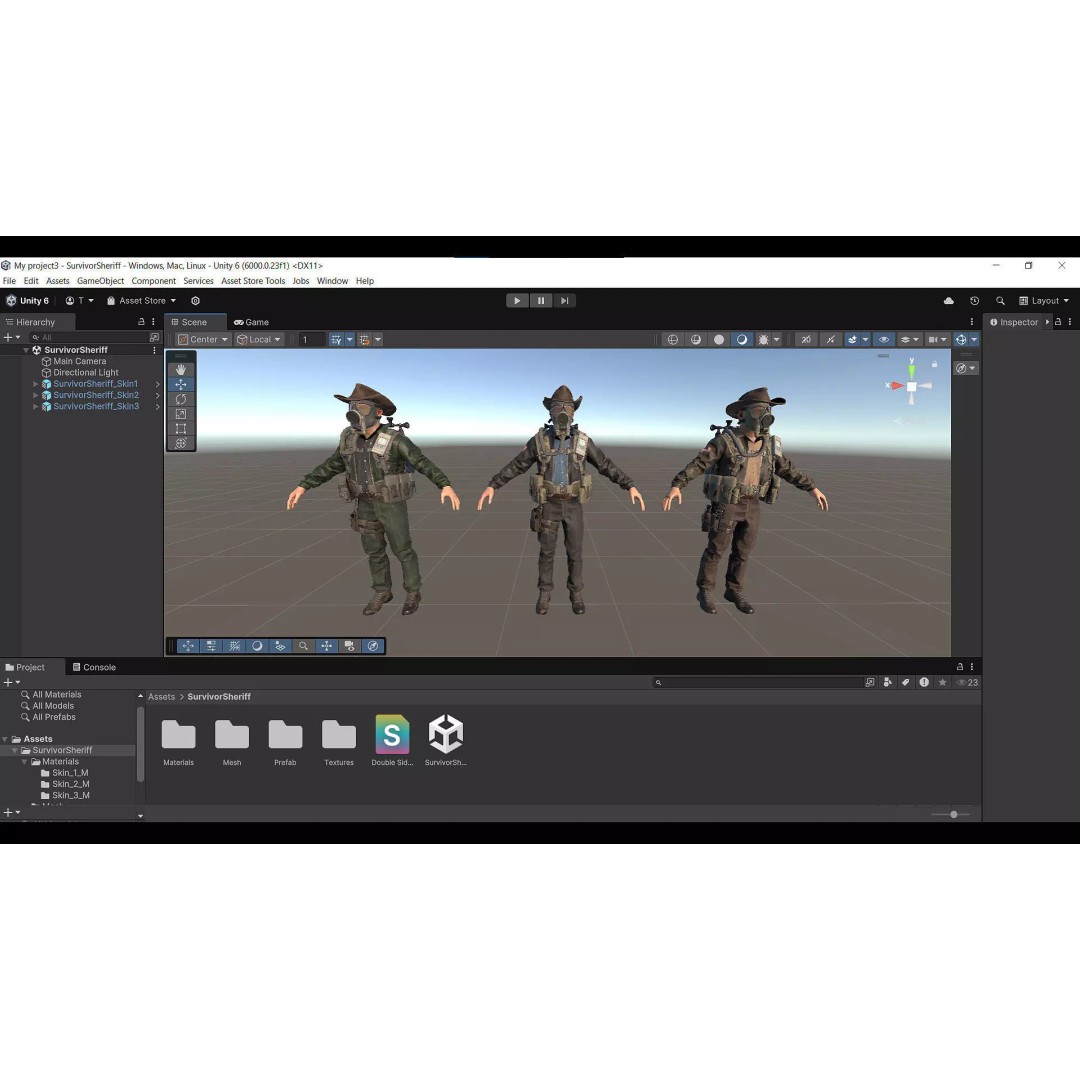Open the global search magnifier icon

(1000, 301)
